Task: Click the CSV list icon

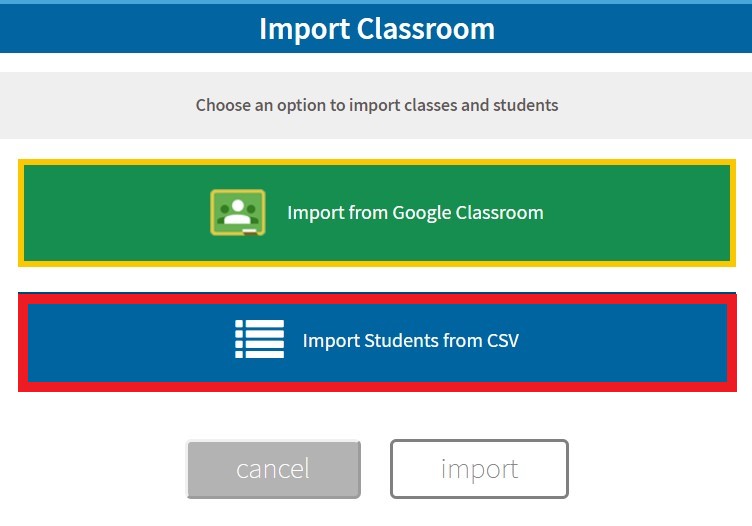Action: (x=259, y=340)
